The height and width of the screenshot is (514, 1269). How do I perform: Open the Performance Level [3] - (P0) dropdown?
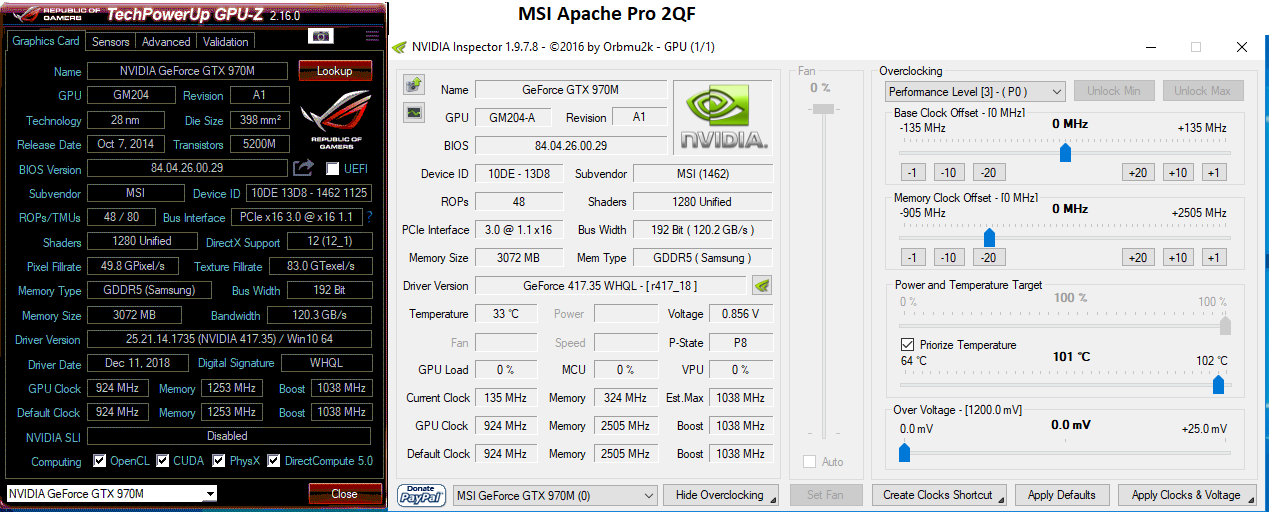[x=976, y=91]
